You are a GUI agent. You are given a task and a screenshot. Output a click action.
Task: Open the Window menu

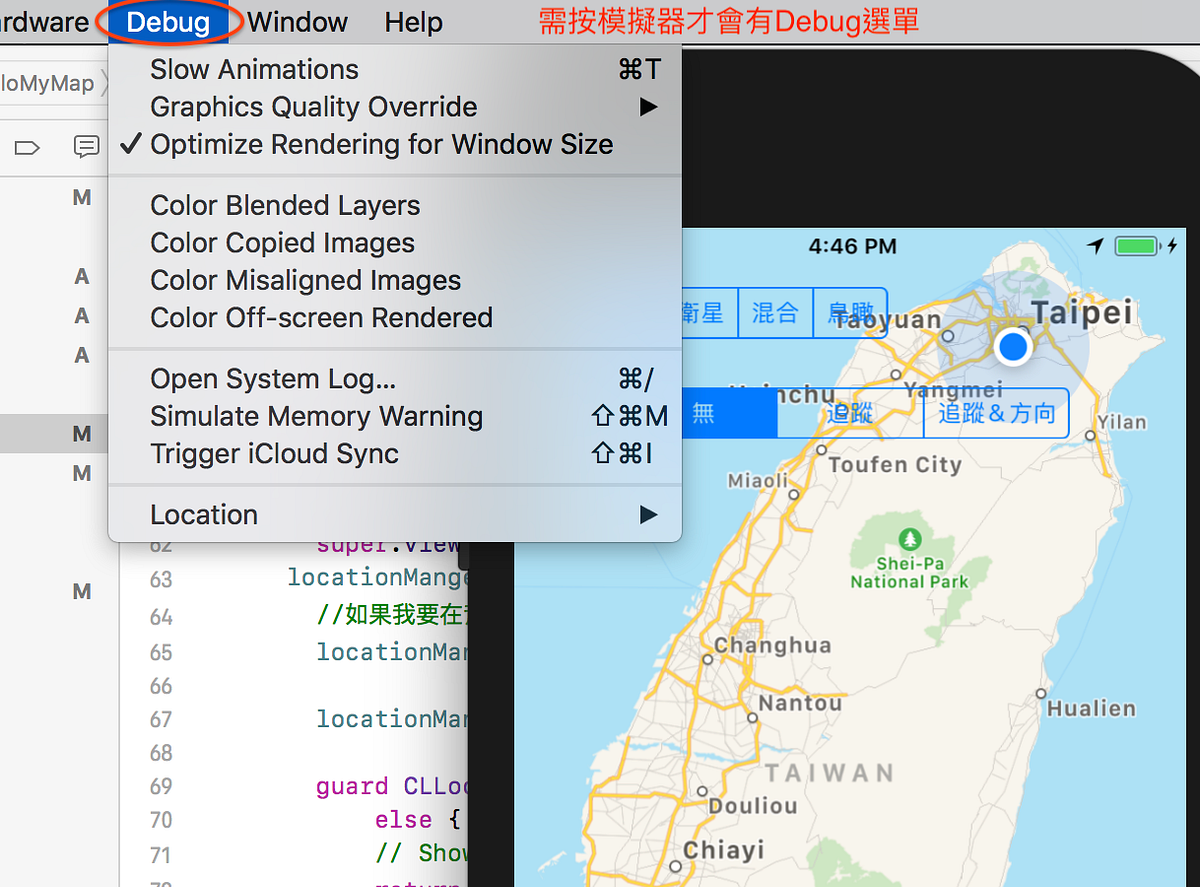pyautogui.click(x=296, y=22)
